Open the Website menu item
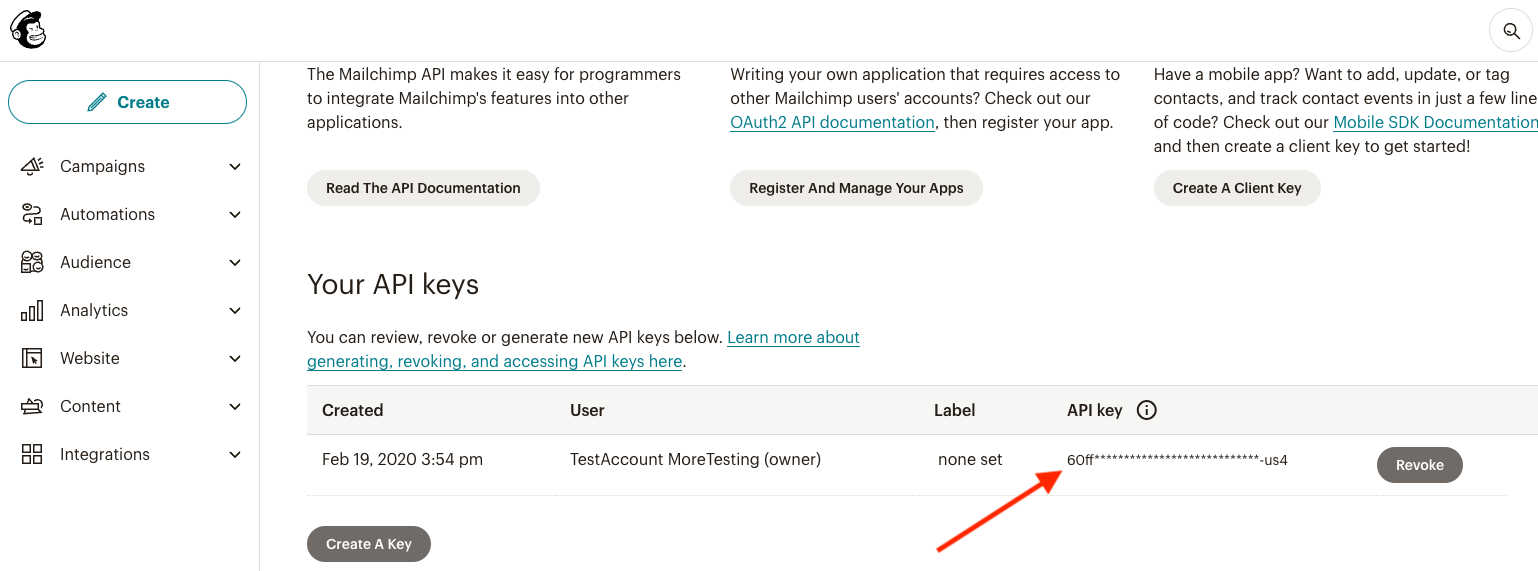1538x571 pixels. [x=130, y=358]
